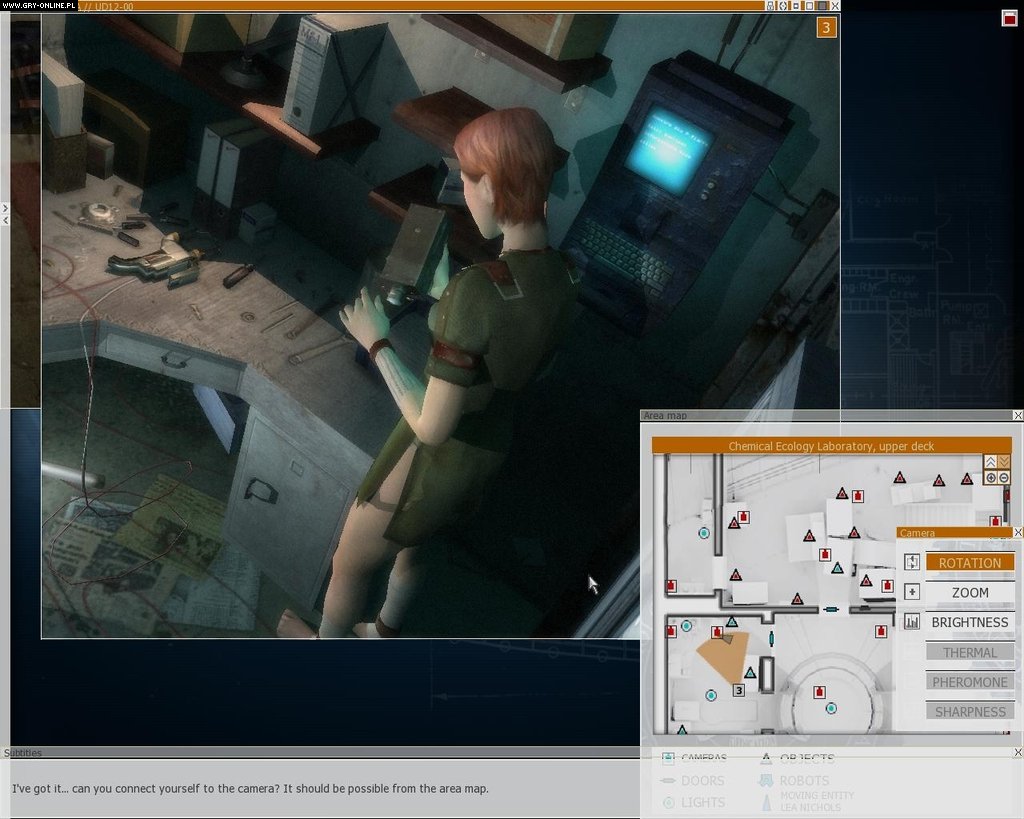1024x819 pixels.
Task: Select ROTATION camera mode
Action: pos(969,563)
